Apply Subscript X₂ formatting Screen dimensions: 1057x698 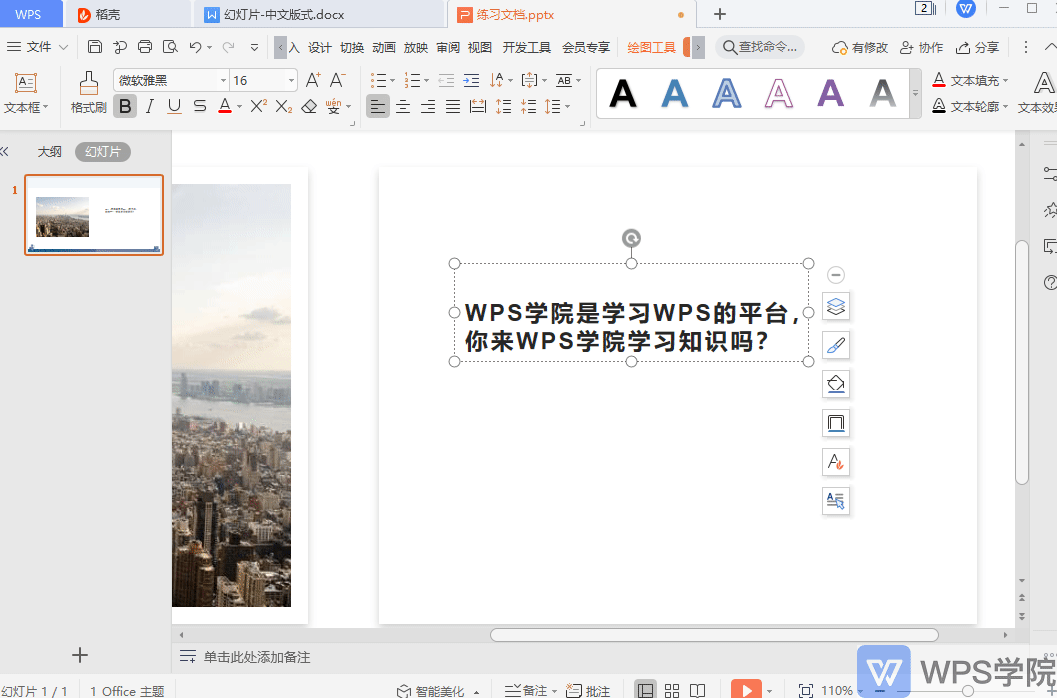(x=284, y=106)
